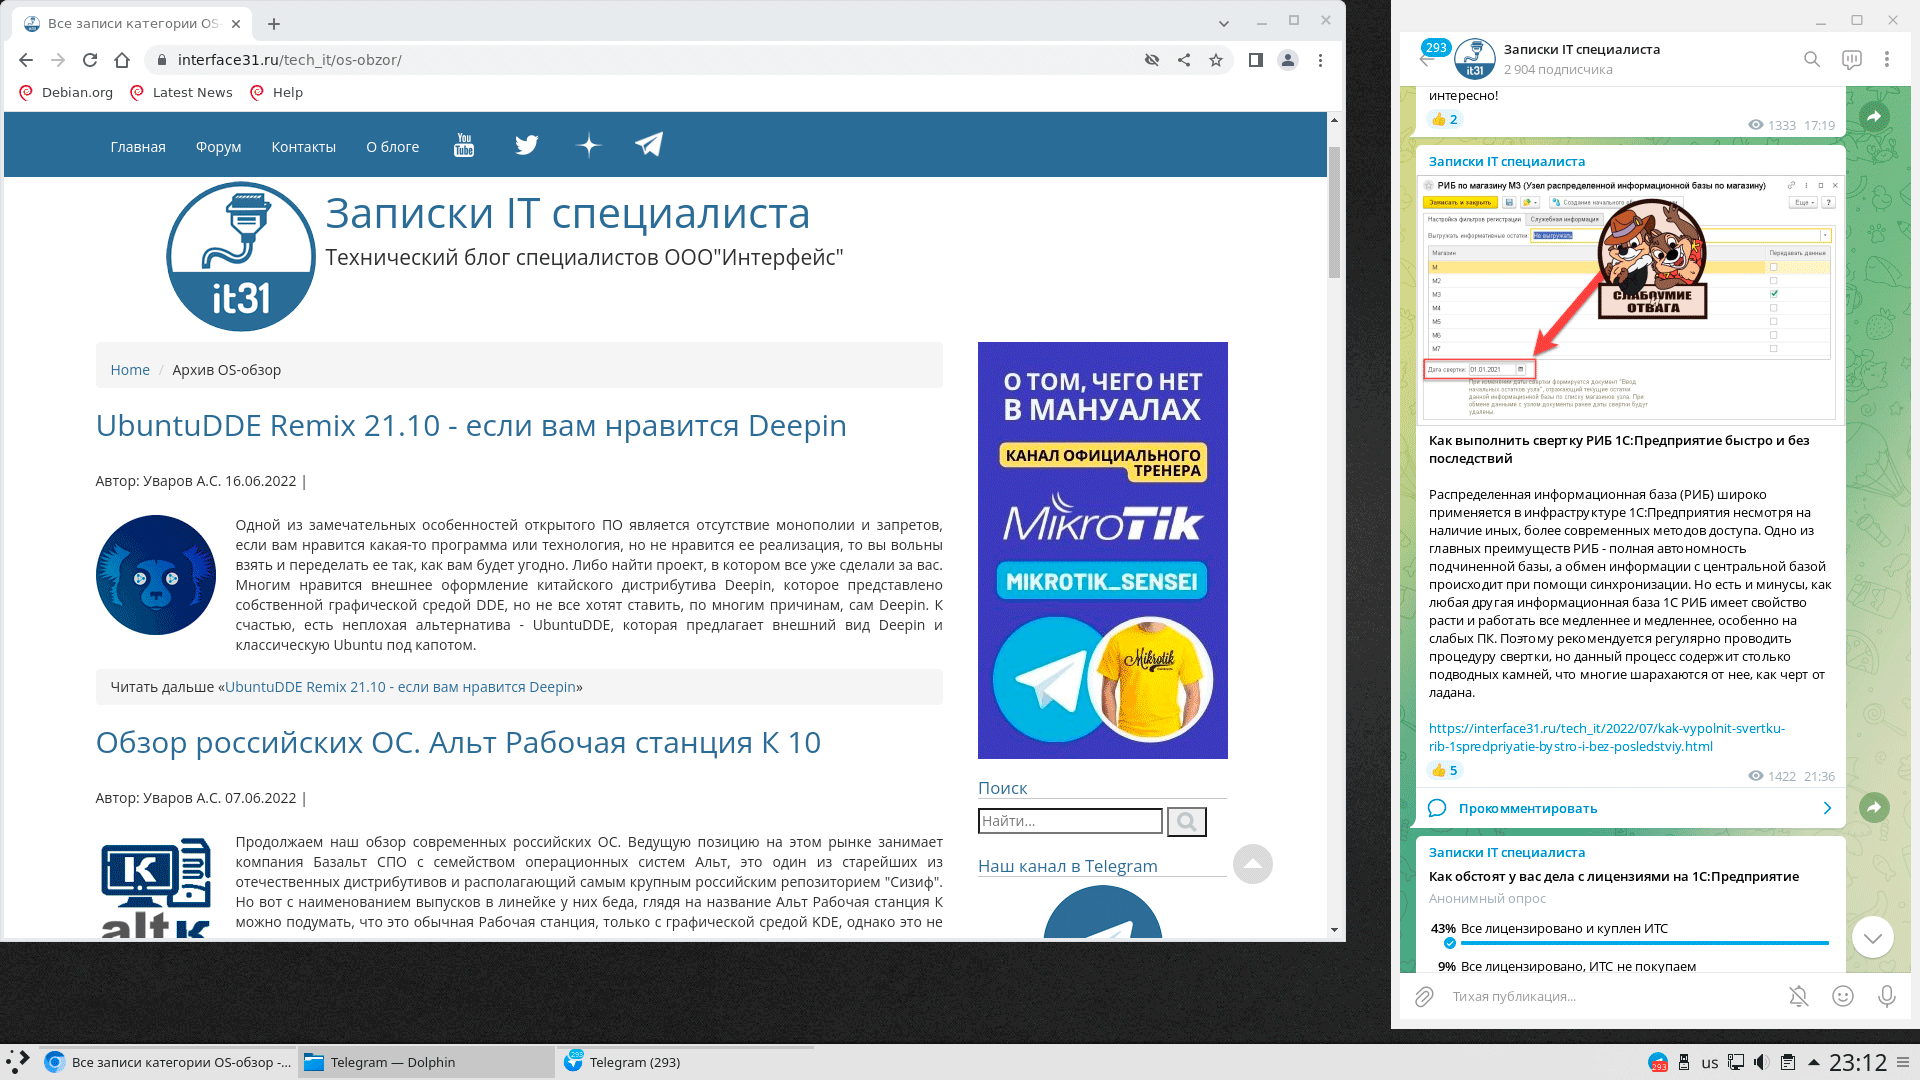This screenshot has width=1920, height=1080.
Task: Open Telegram three-dot channel menu
Action: 1886,60
